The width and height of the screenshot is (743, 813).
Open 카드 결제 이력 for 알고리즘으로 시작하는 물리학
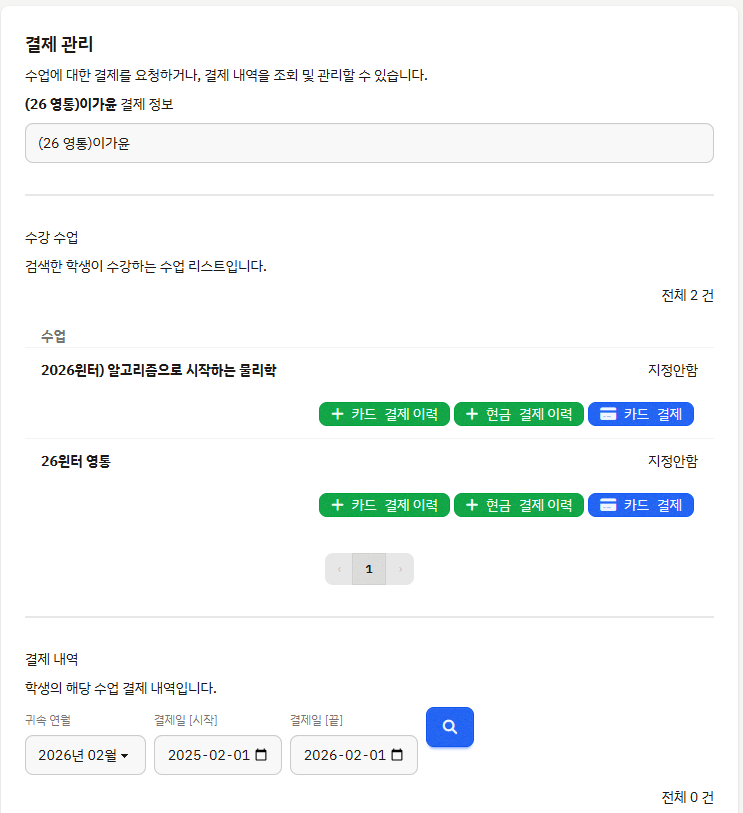point(385,413)
